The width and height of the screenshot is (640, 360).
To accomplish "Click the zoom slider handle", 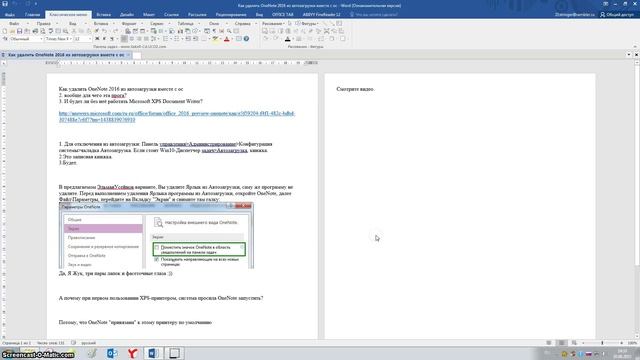I will click(x=602, y=343).
